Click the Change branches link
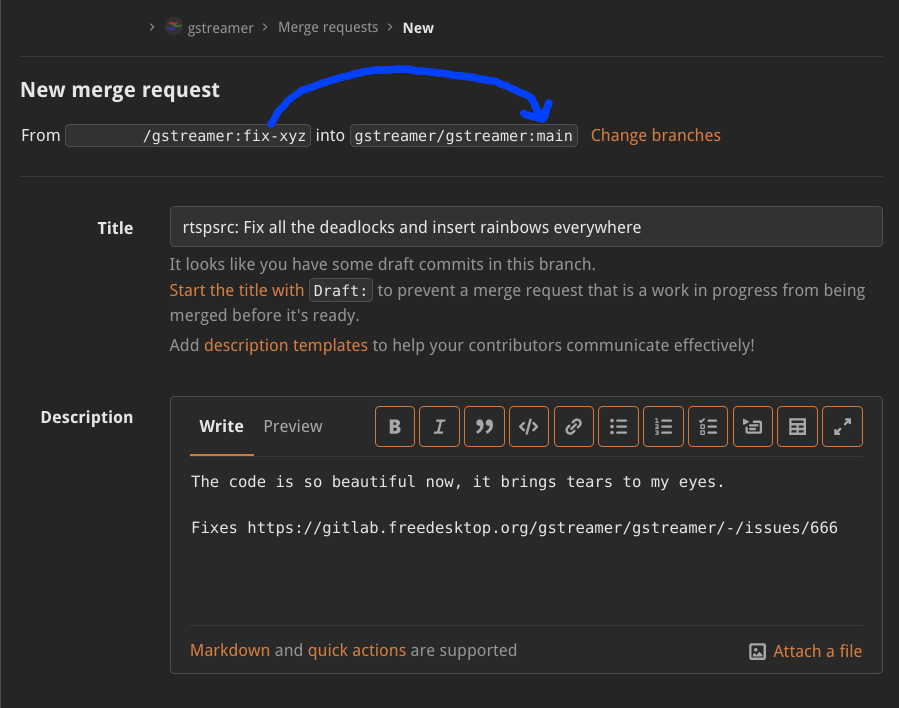Viewport: 899px width, 708px height. coord(655,135)
